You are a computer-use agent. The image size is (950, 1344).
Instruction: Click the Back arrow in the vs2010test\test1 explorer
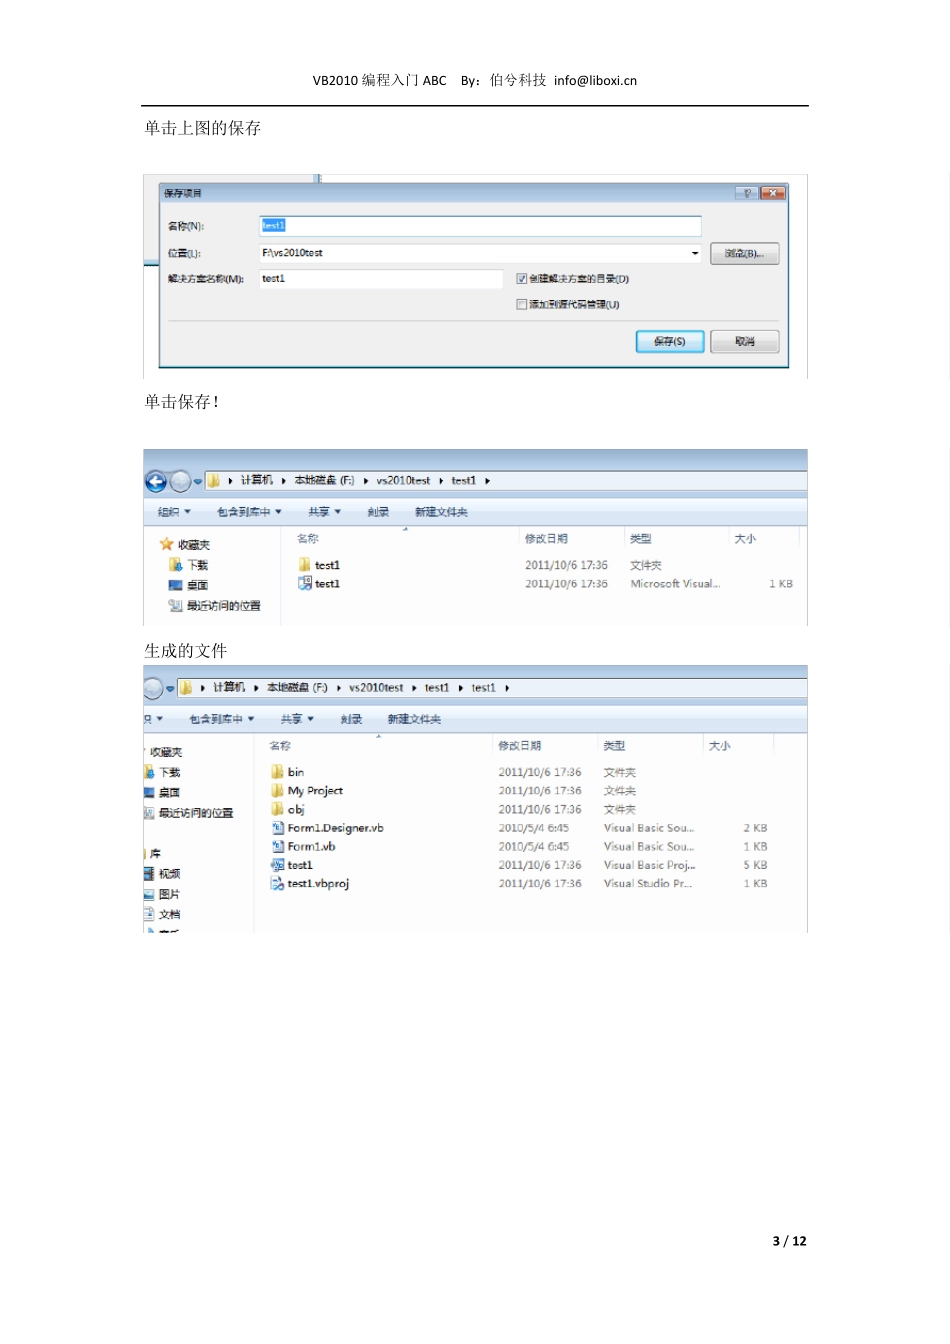pos(156,482)
